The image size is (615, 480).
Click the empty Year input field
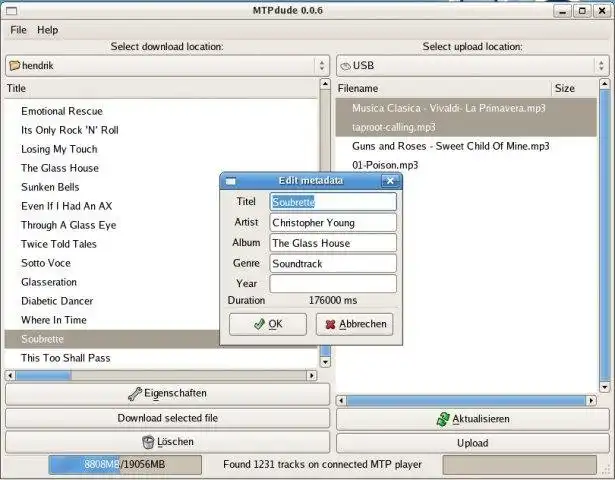[x=333, y=284]
